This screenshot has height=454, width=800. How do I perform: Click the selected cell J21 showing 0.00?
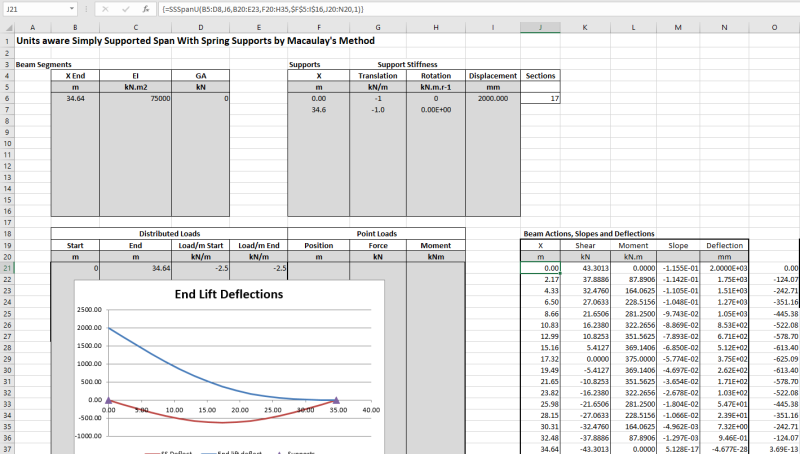[540, 268]
